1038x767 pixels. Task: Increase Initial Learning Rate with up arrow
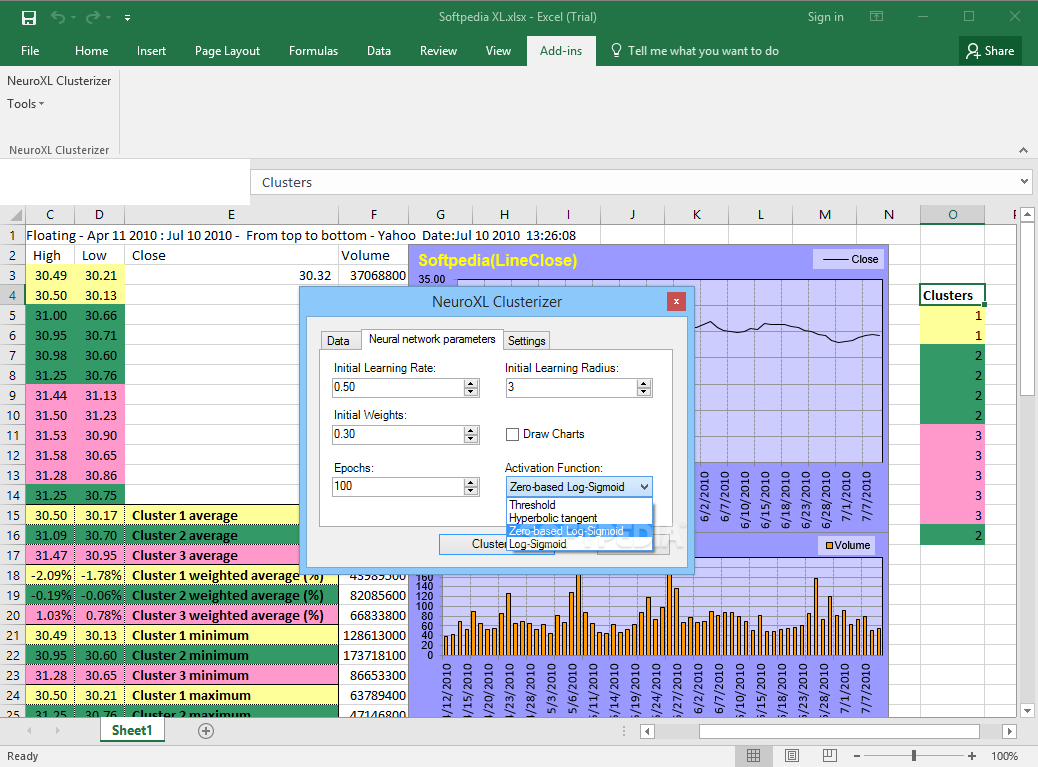(x=471, y=383)
